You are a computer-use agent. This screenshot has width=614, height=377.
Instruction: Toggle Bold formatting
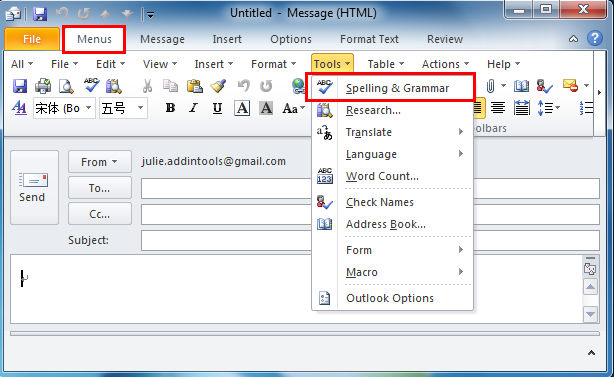pos(170,108)
